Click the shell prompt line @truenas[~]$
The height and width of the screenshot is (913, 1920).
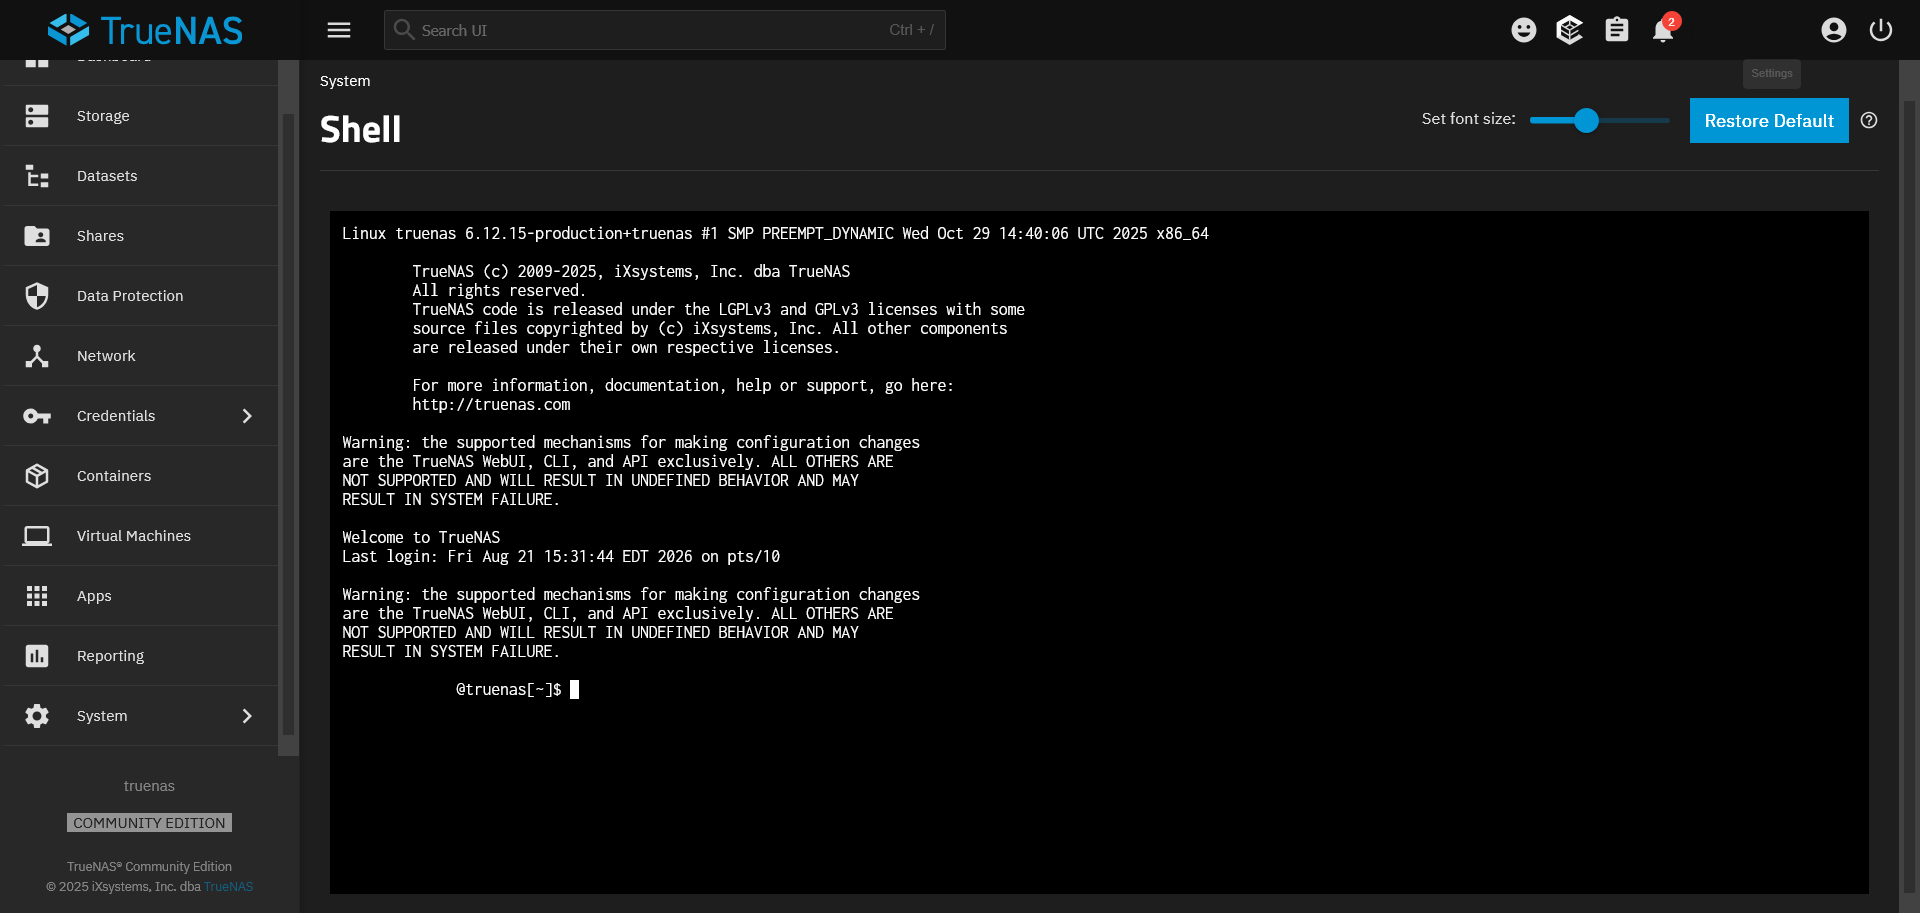coord(508,690)
